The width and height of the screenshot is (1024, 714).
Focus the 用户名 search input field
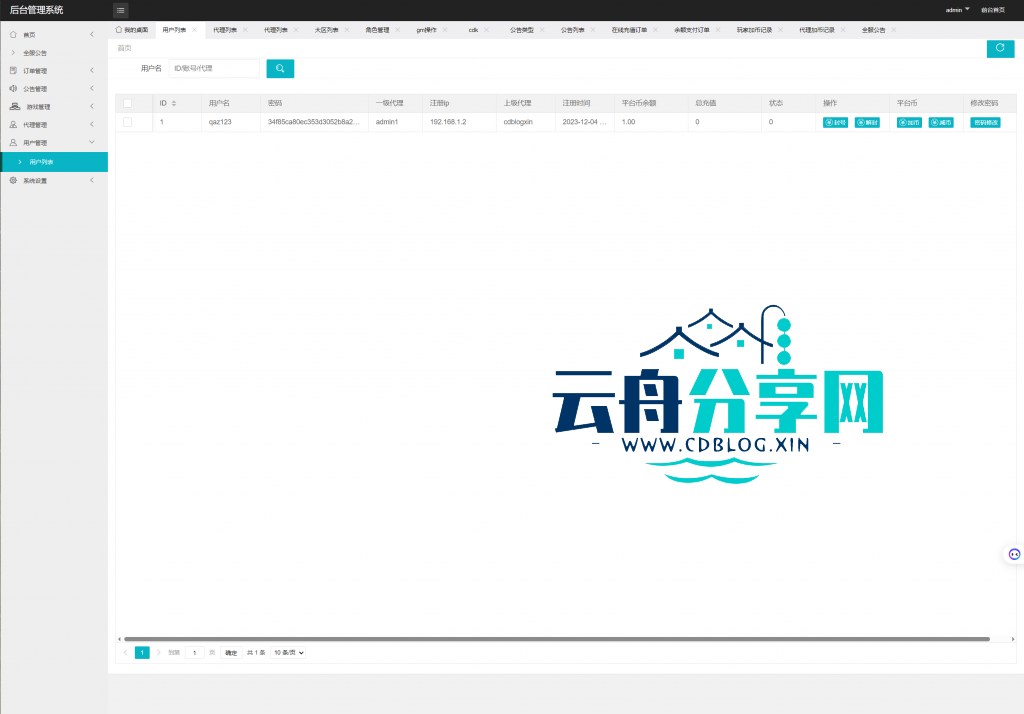point(214,68)
